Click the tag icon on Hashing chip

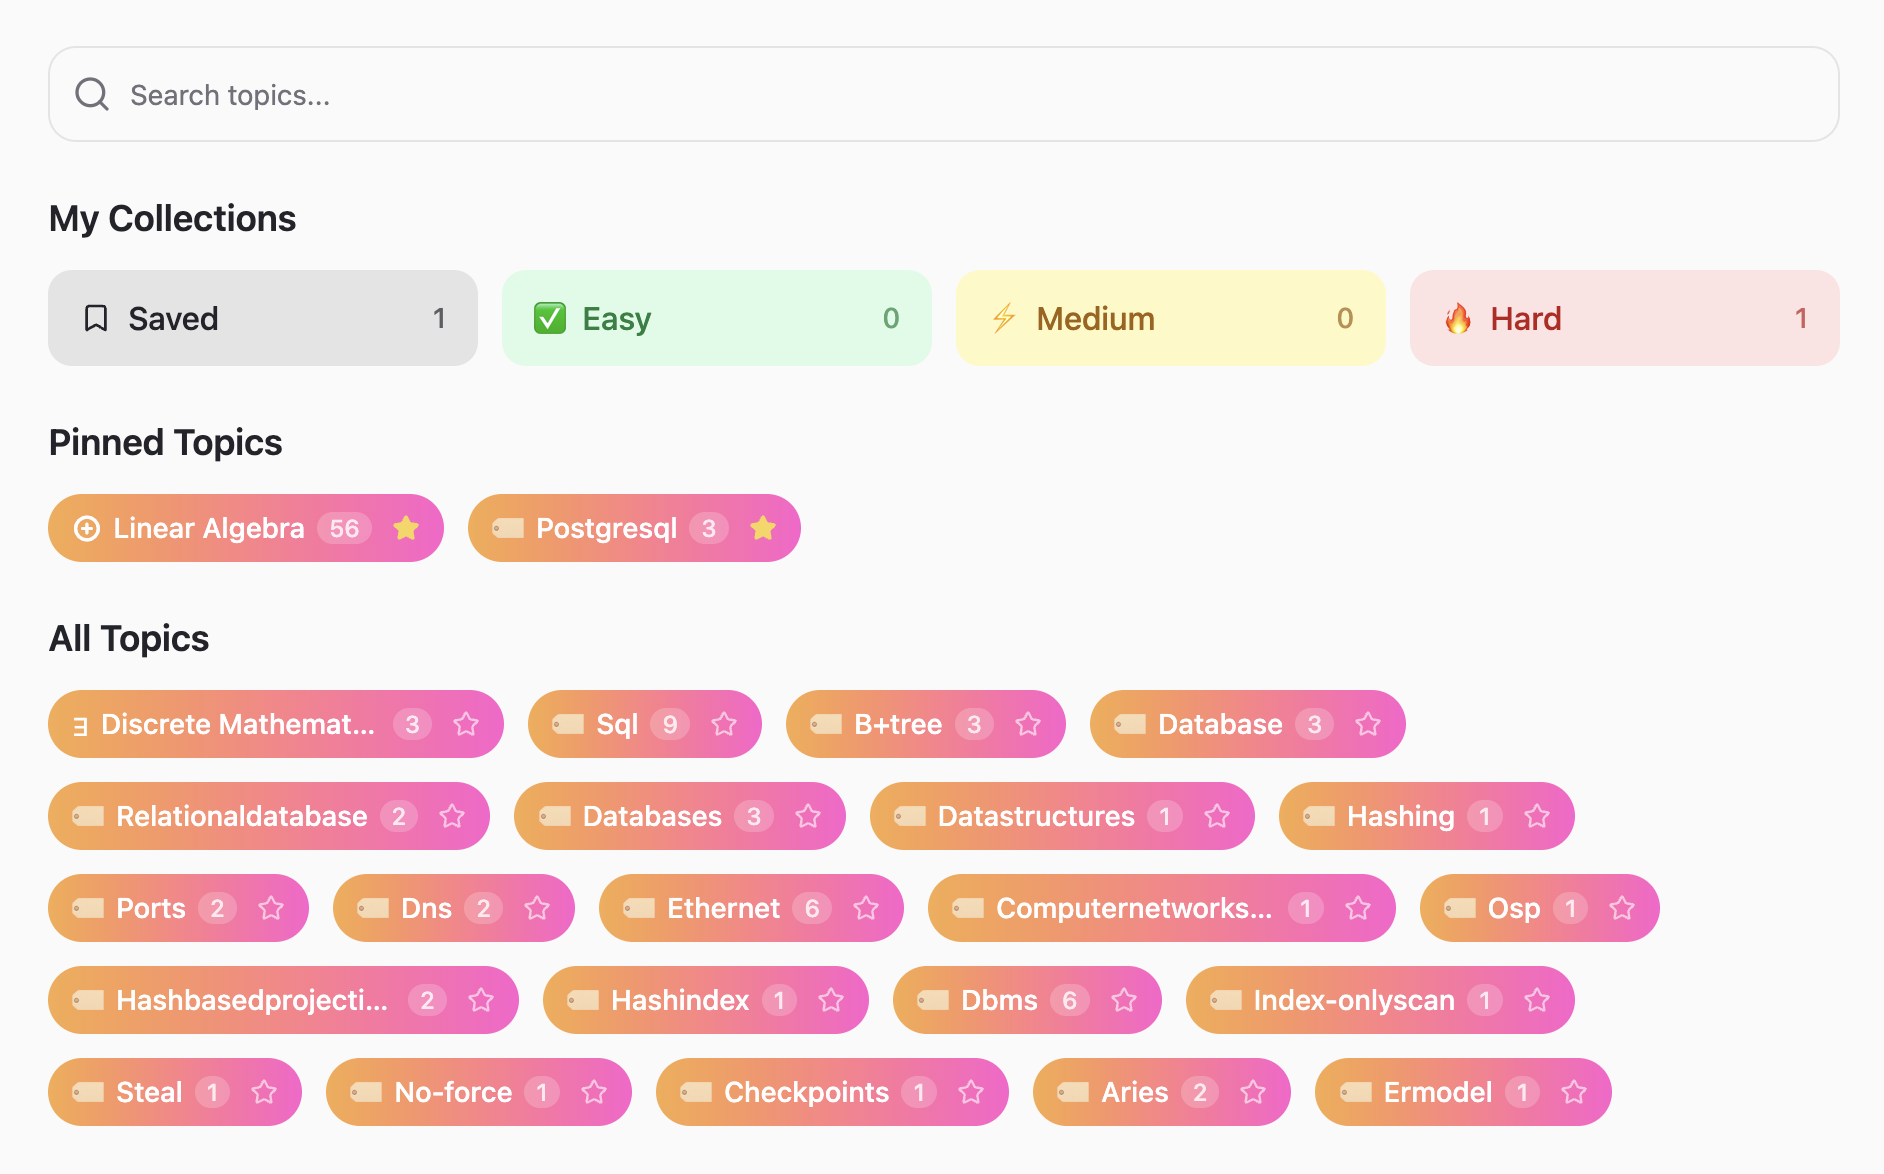coord(1319,816)
